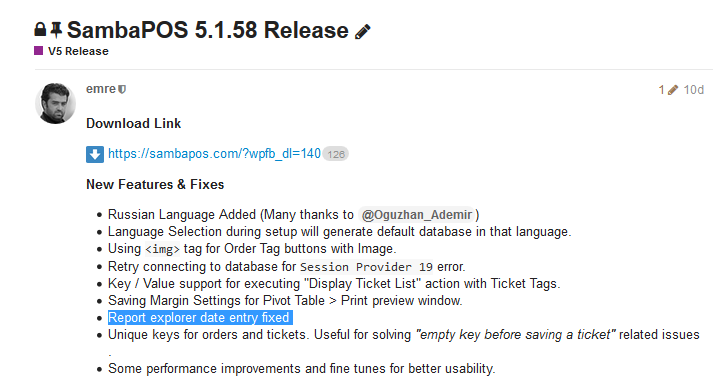The height and width of the screenshot is (379, 720).
Task: Click the purple V5 Release category square
Action: [x=39, y=51]
